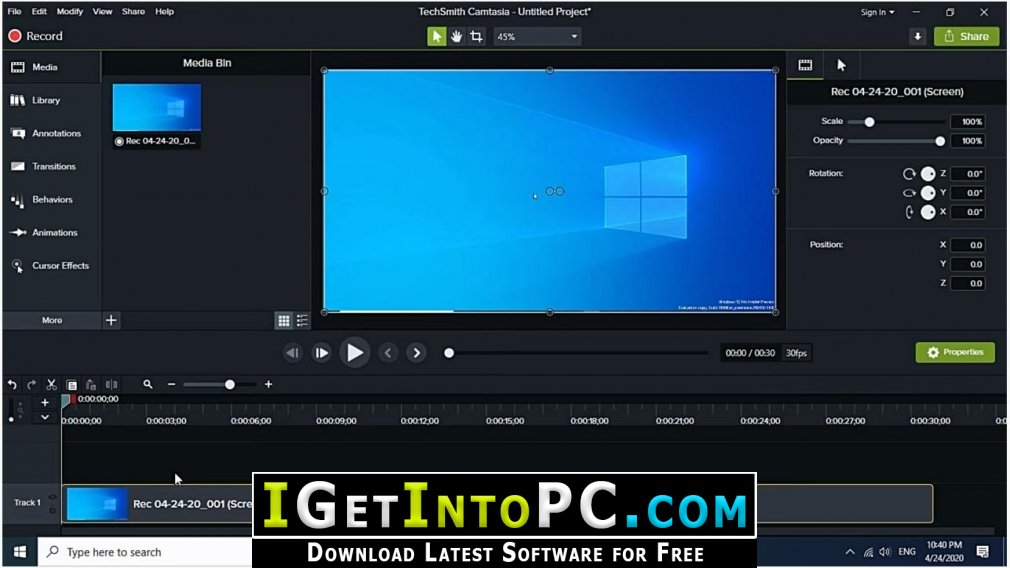This screenshot has width=1010, height=568.
Task: Click the green Properties button
Action: [x=955, y=352]
